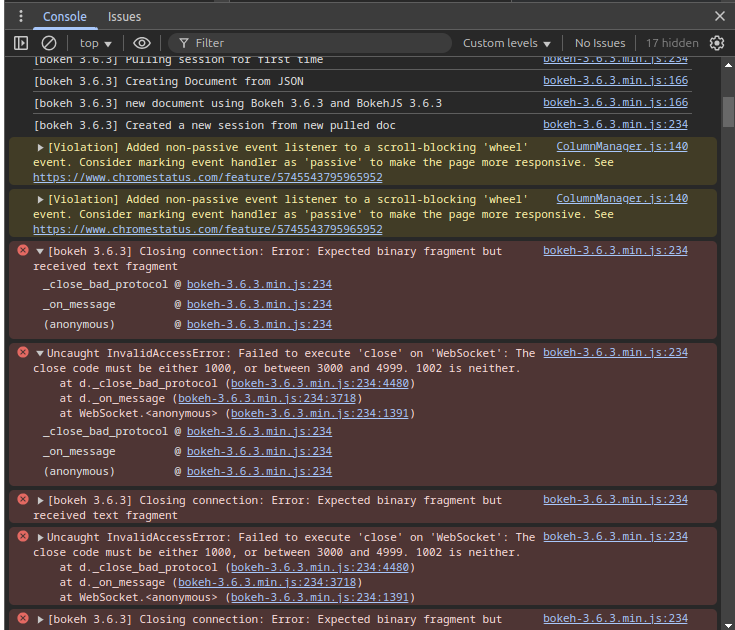The height and width of the screenshot is (630, 735).
Task: Click error icon of last Closing connection
Action: click(x=23, y=618)
